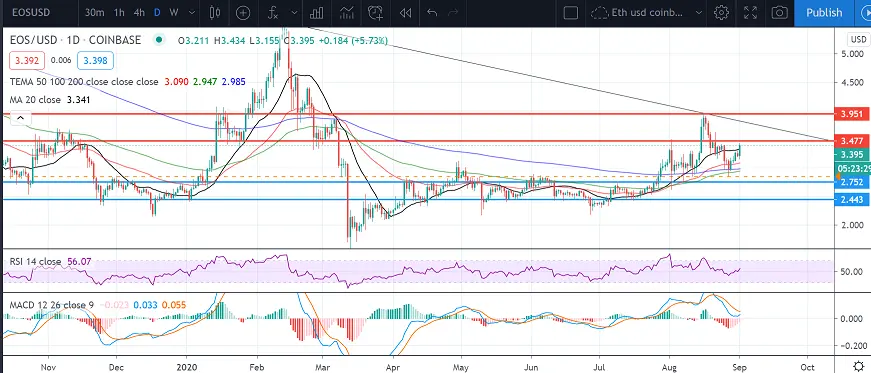Select the 30m timeframe
This screenshot has width=871, height=373.
tap(94, 12)
